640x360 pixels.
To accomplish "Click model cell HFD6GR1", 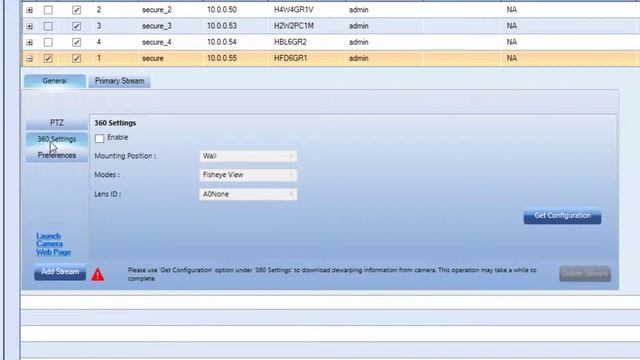I will [x=290, y=58].
